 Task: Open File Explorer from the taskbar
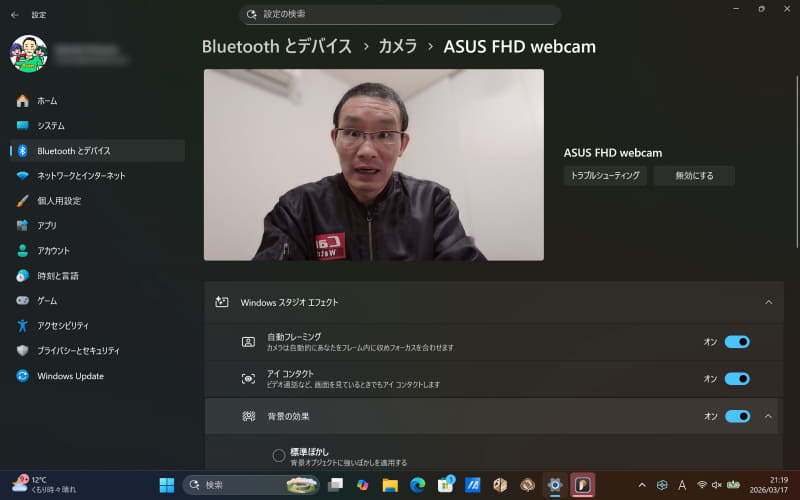point(390,485)
